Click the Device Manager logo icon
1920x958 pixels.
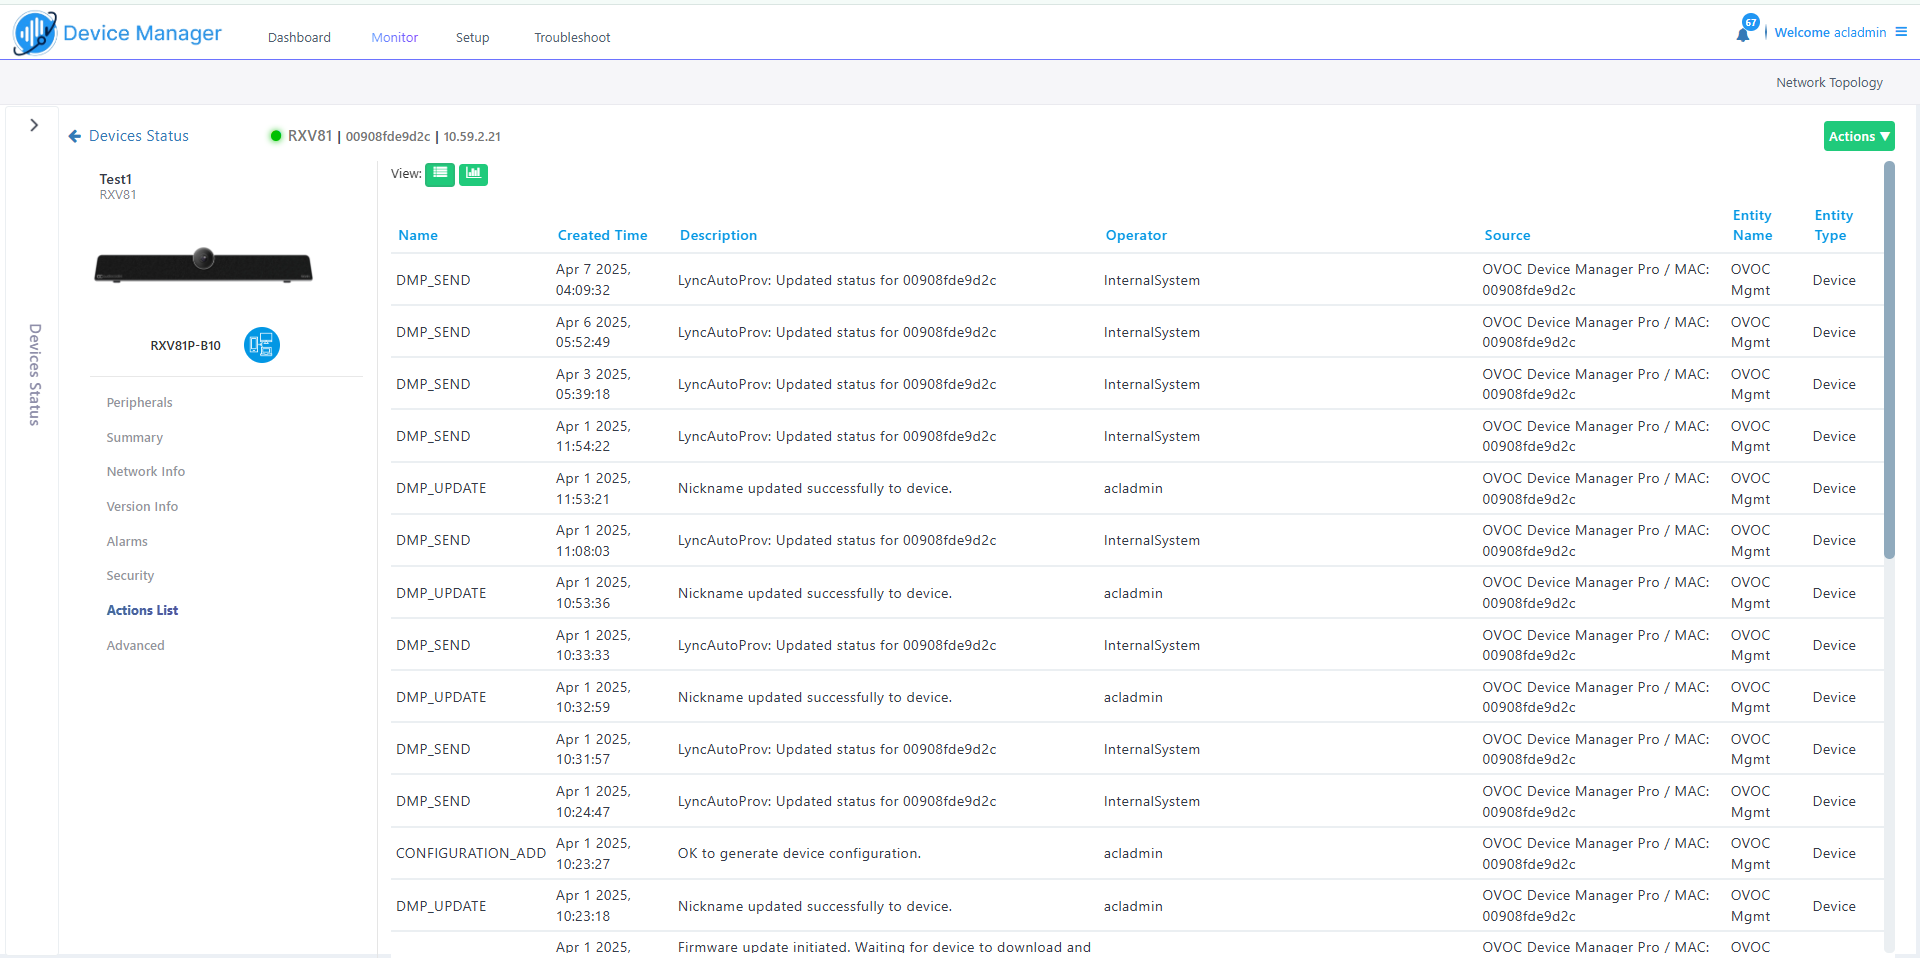[35, 33]
